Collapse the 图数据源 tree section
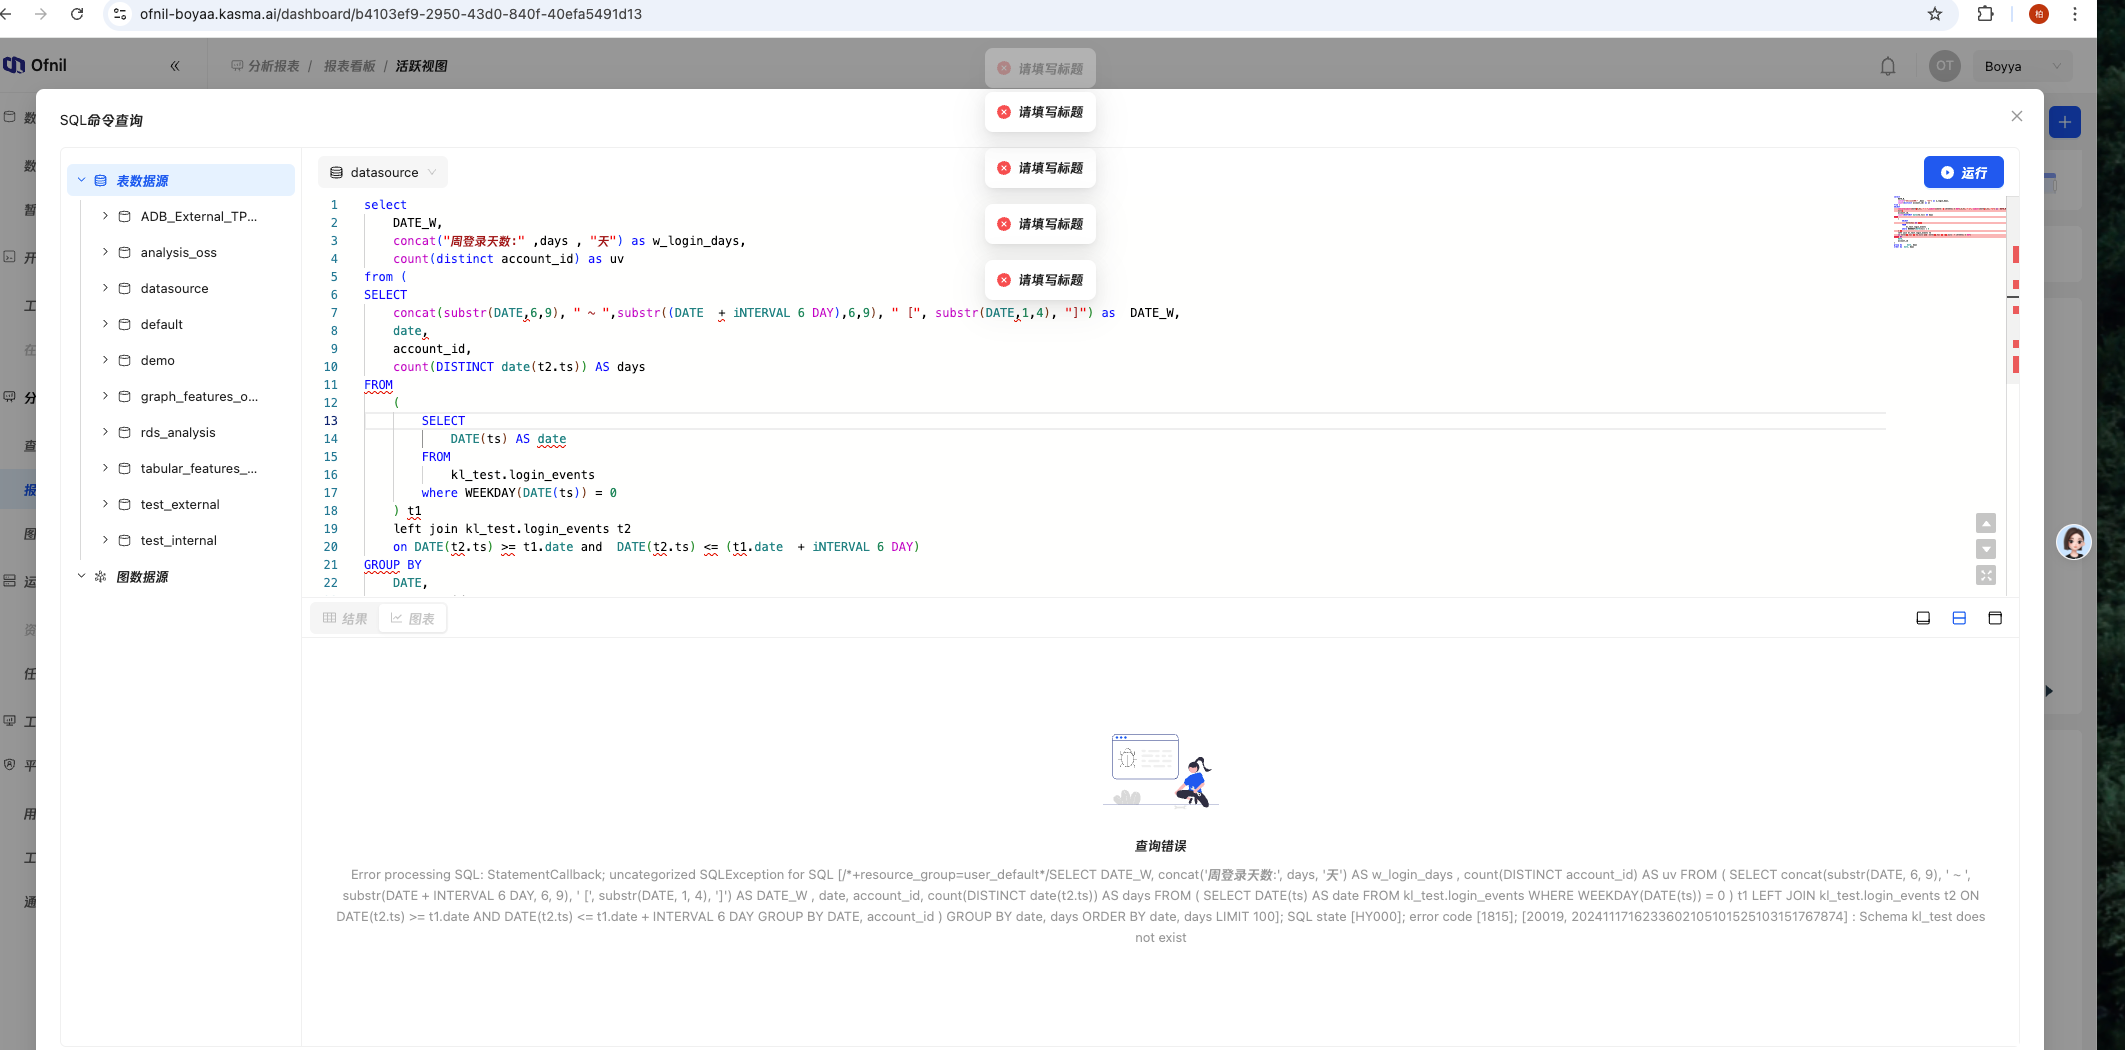 coord(81,576)
